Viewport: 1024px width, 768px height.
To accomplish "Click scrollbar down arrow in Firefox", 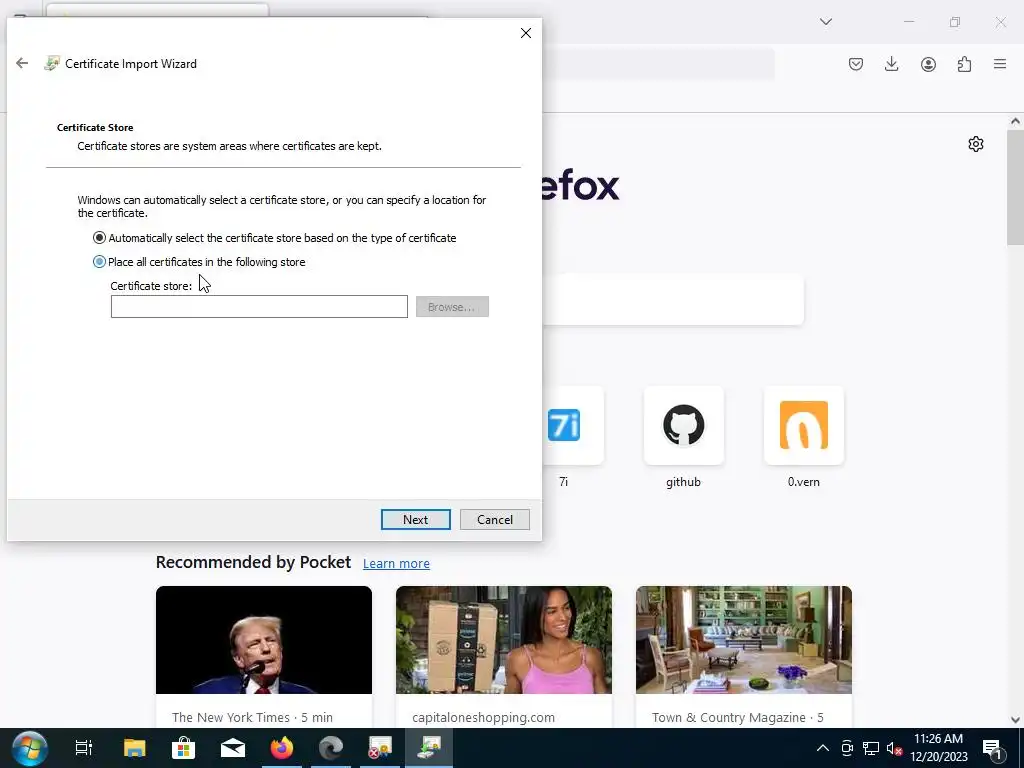I will coord(1015,719).
